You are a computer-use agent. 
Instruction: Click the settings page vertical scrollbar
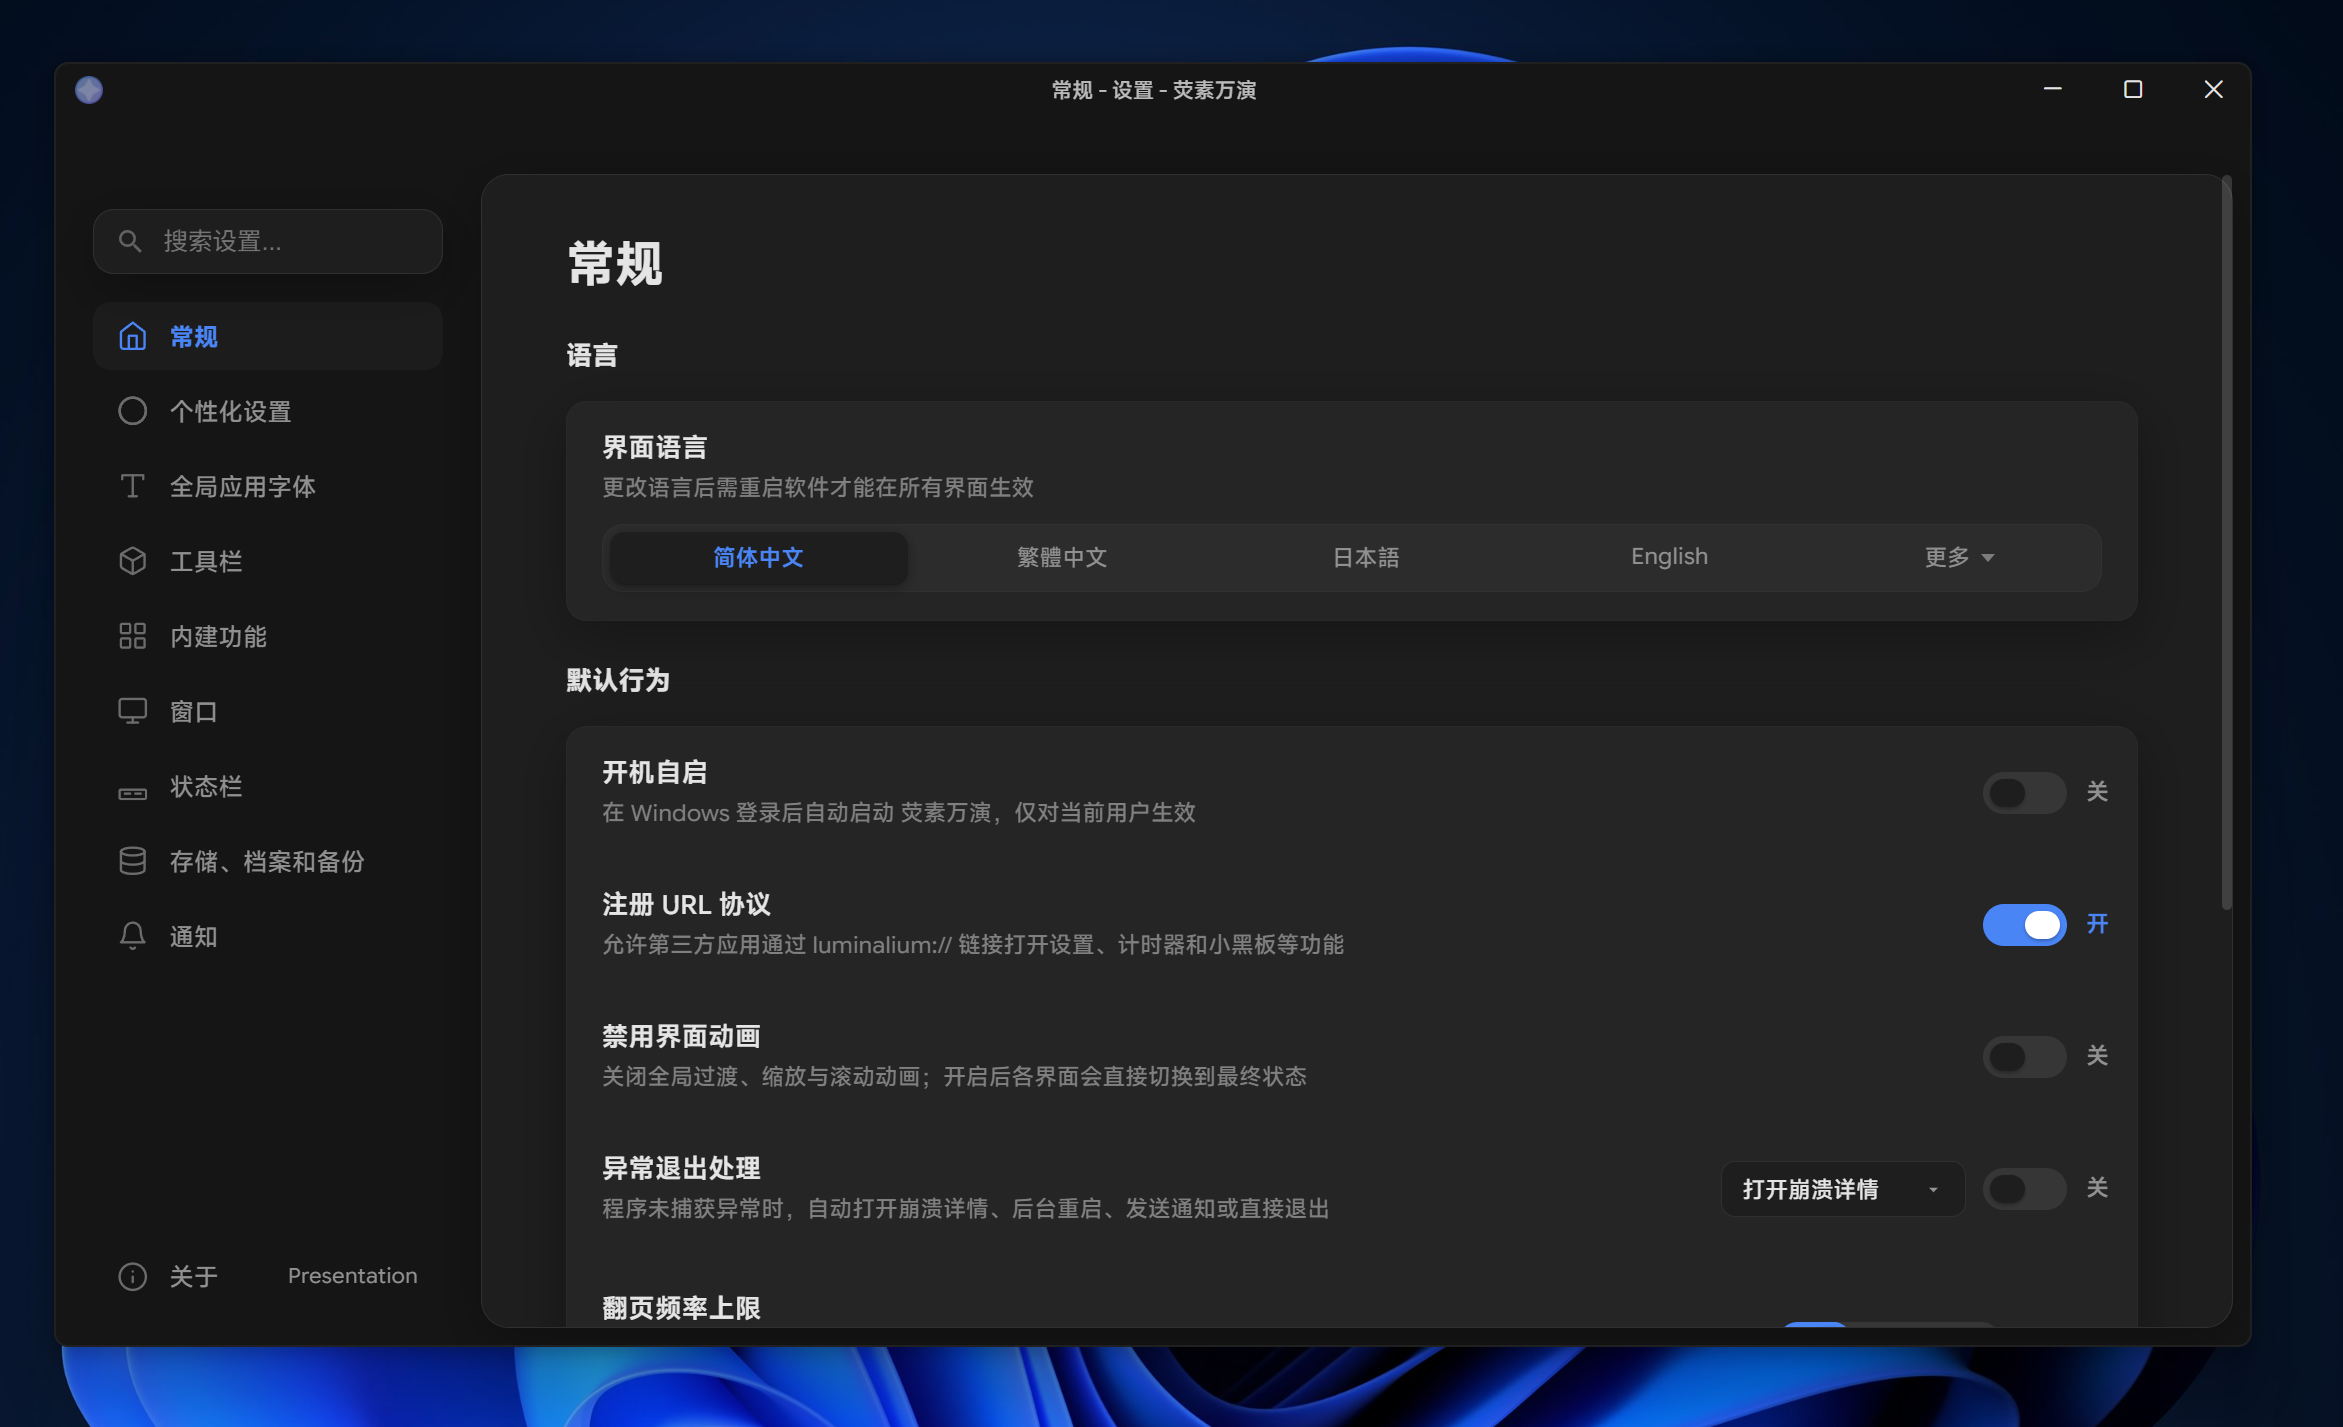2226,545
